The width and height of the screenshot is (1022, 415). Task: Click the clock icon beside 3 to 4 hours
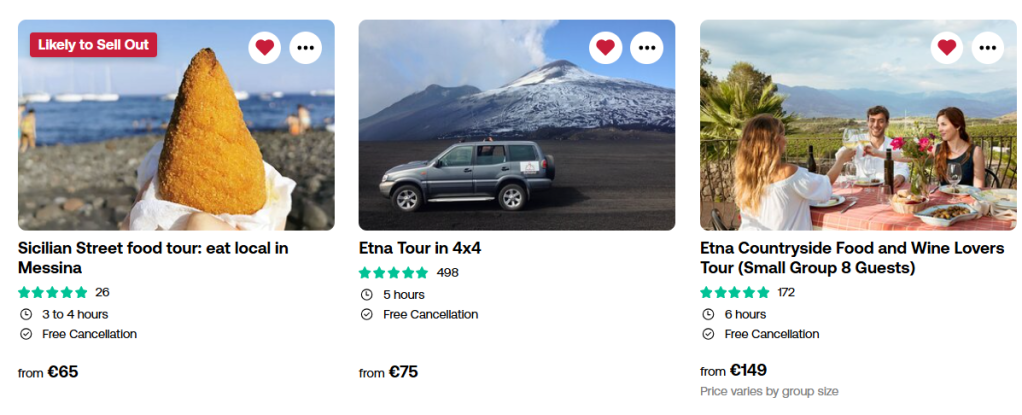pyautogui.click(x=25, y=314)
